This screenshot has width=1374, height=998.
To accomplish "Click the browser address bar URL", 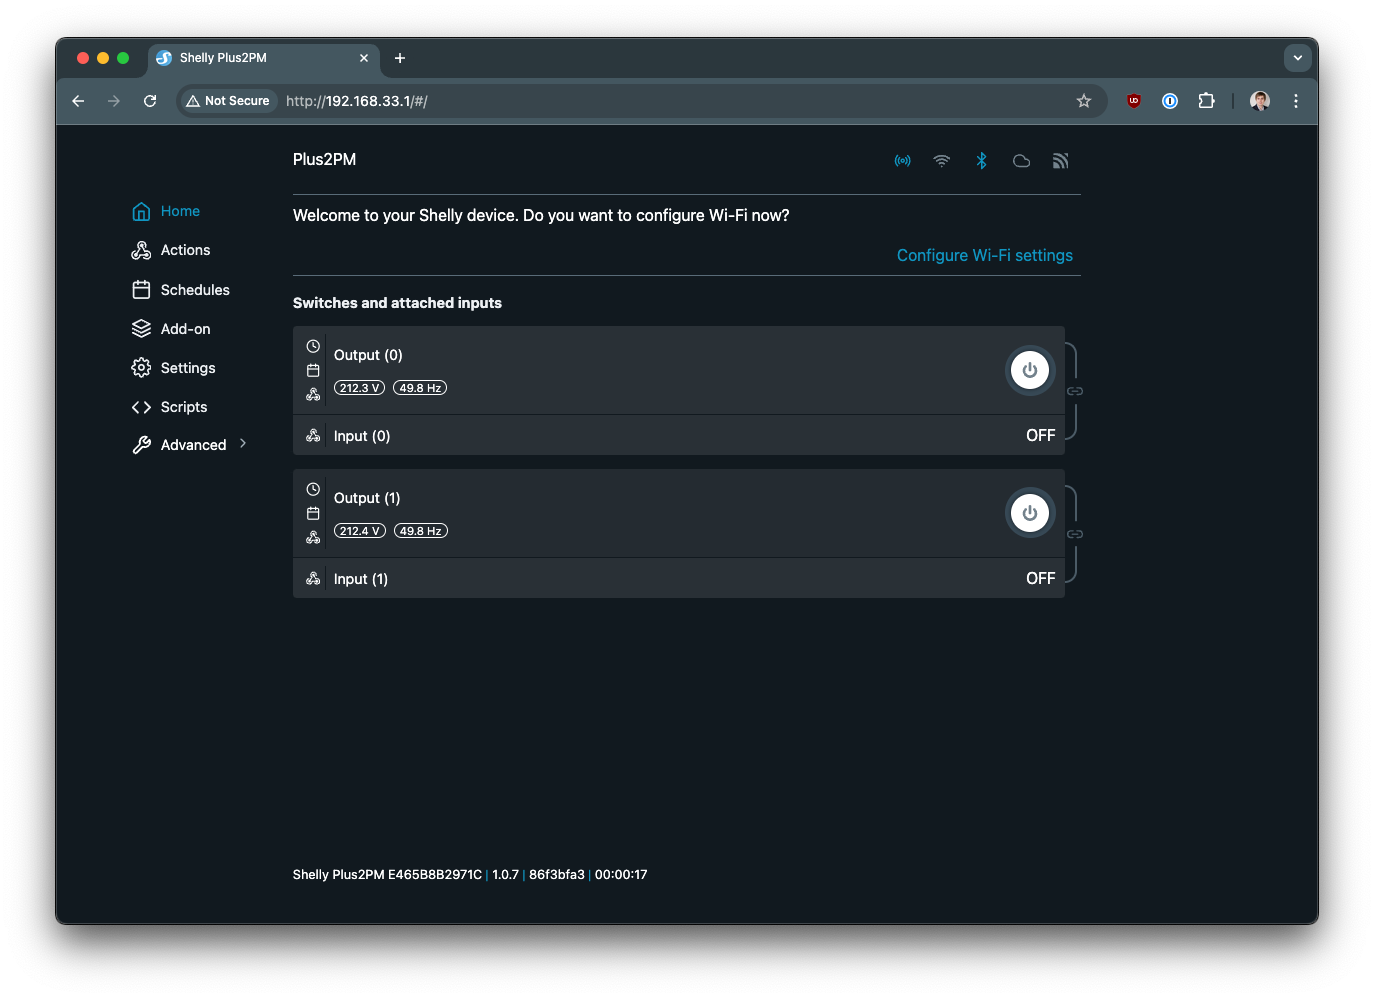I will tap(357, 101).
